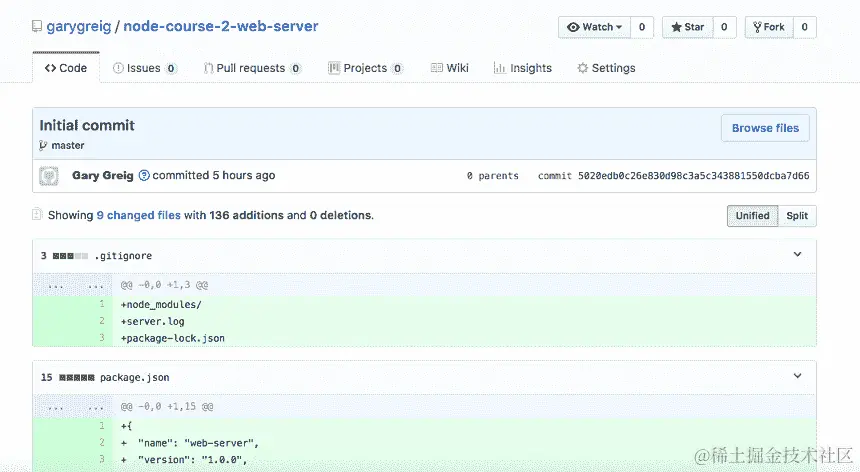The image size is (860, 472).
Task: Click the file diff icon beside Showing
Action: [x=37, y=214]
